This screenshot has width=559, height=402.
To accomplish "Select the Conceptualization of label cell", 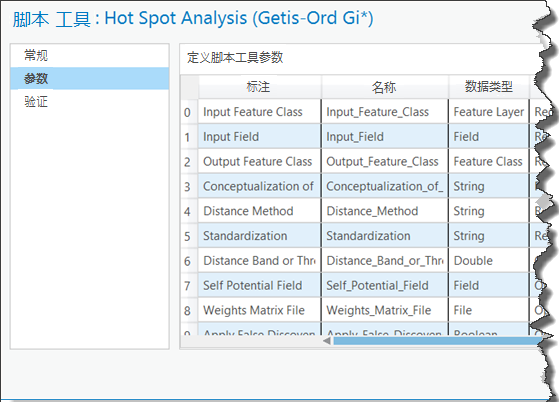I will pos(260,186).
